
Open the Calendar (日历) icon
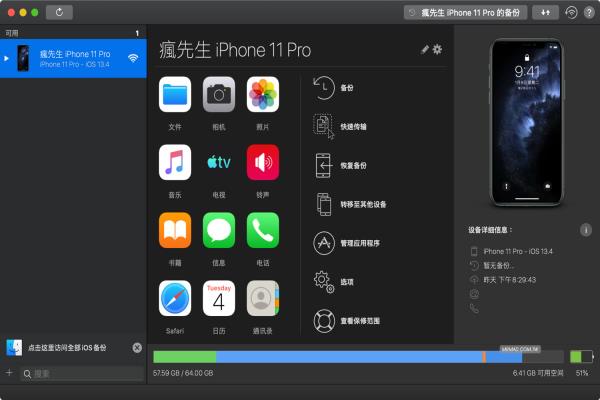[x=218, y=298]
